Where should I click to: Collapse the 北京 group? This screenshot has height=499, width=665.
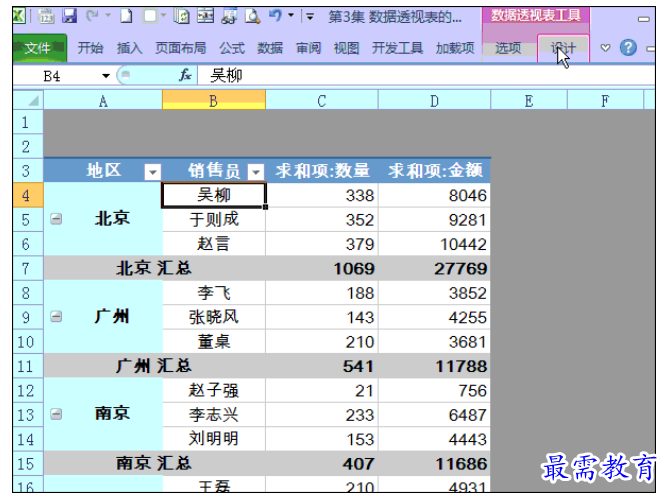pos(56,219)
